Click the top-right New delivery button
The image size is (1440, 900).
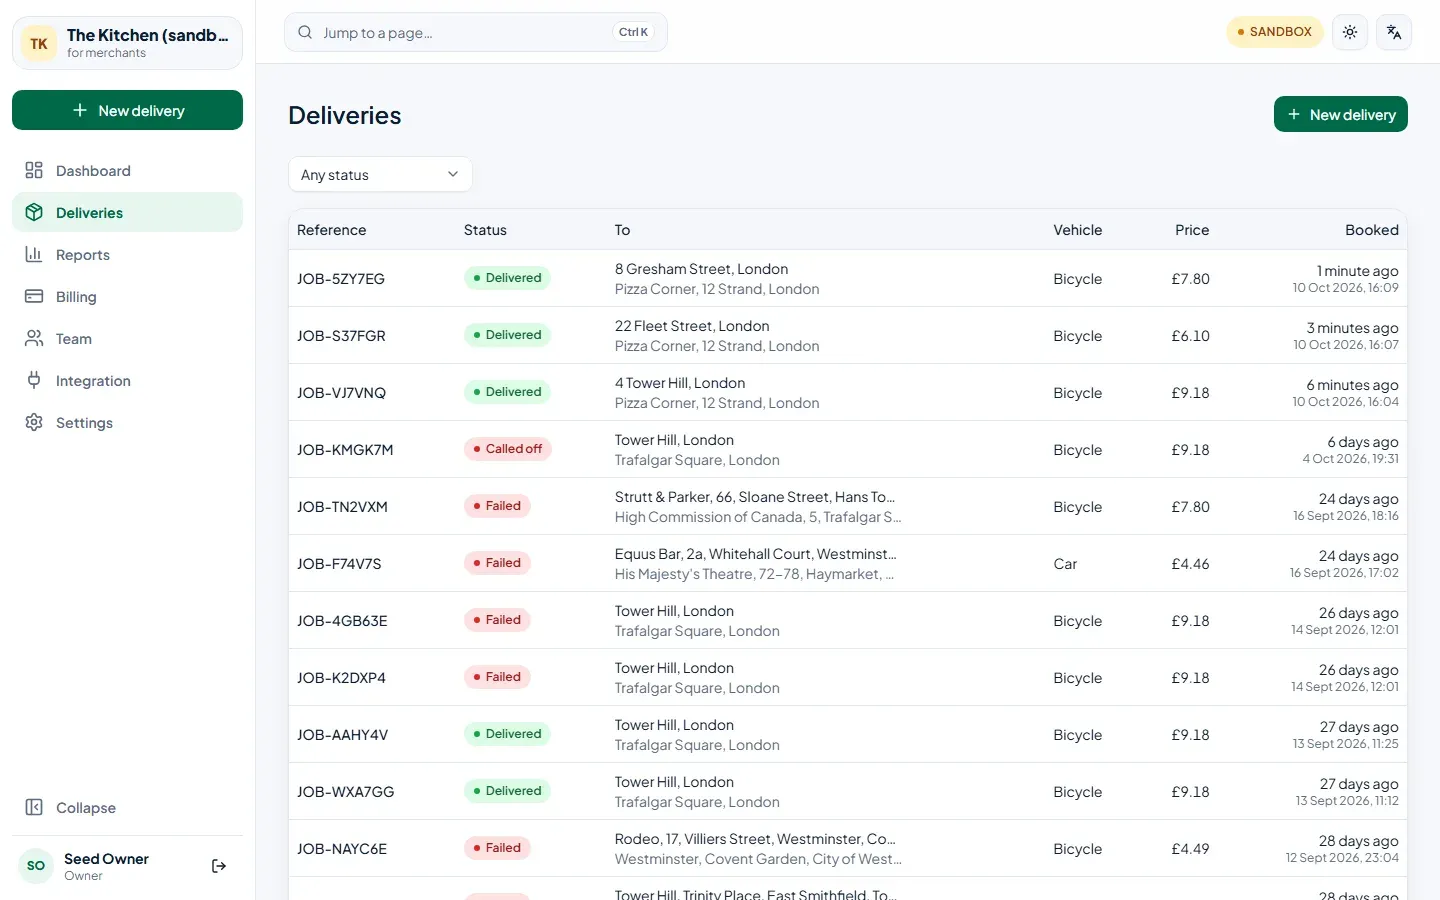(1340, 114)
